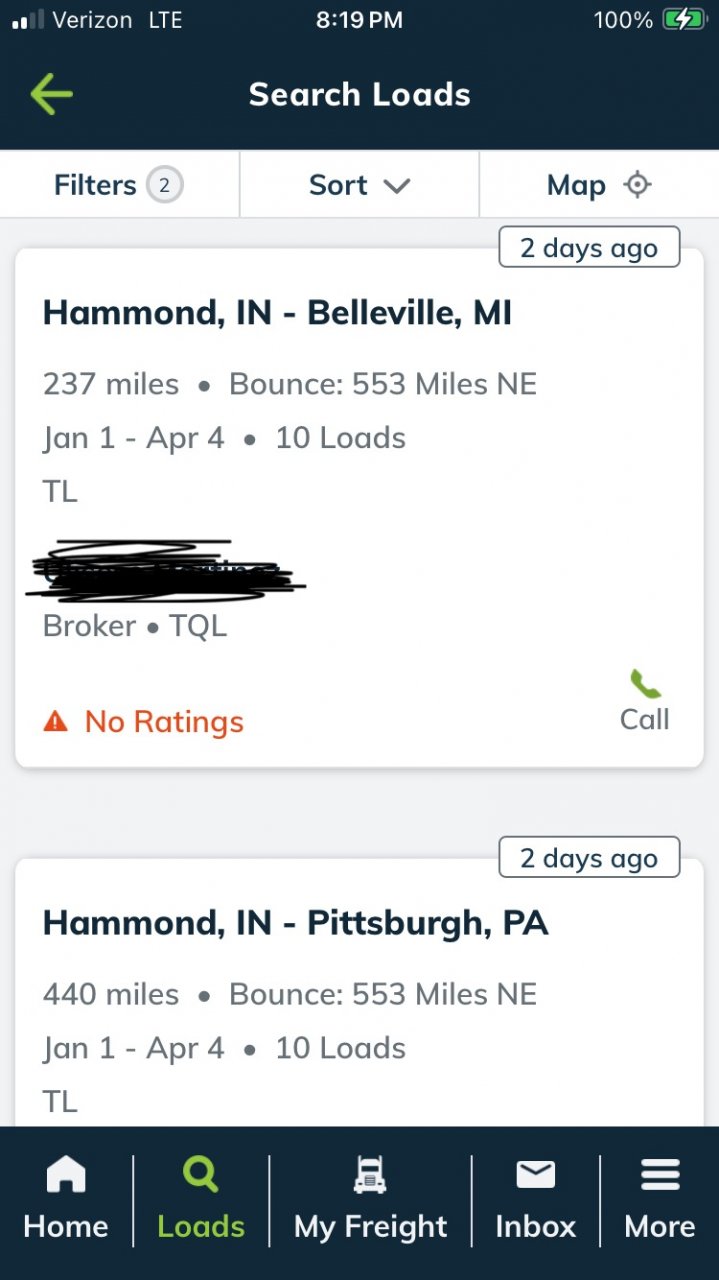Select the first load's 2 days ago tag
Viewport: 719px width, 1280px height.
589,248
